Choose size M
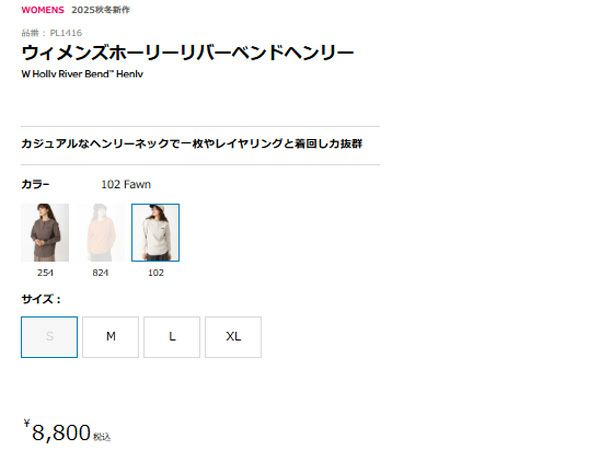The height and width of the screenshot is (450, 600). pyautogui.click(x=111, y=337)
